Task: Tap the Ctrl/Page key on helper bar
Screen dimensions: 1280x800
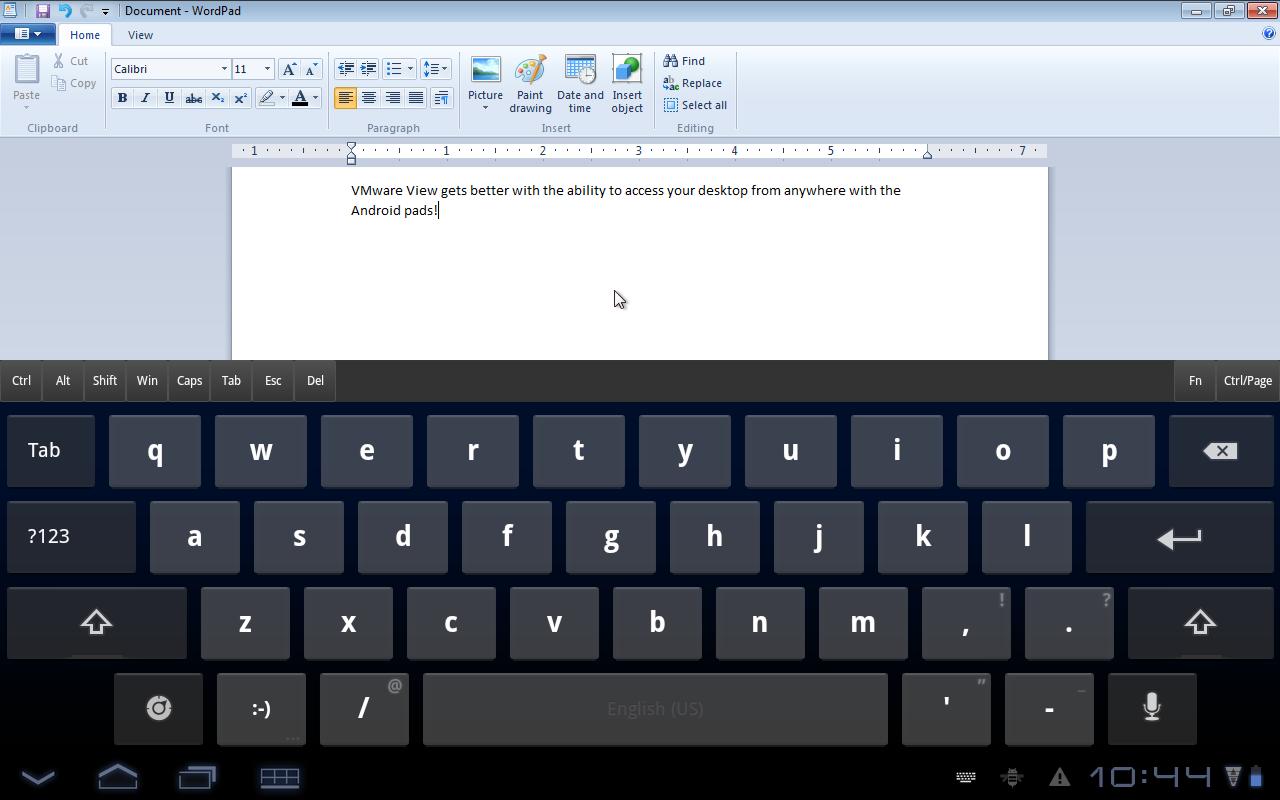Action: coord(1248,381)
